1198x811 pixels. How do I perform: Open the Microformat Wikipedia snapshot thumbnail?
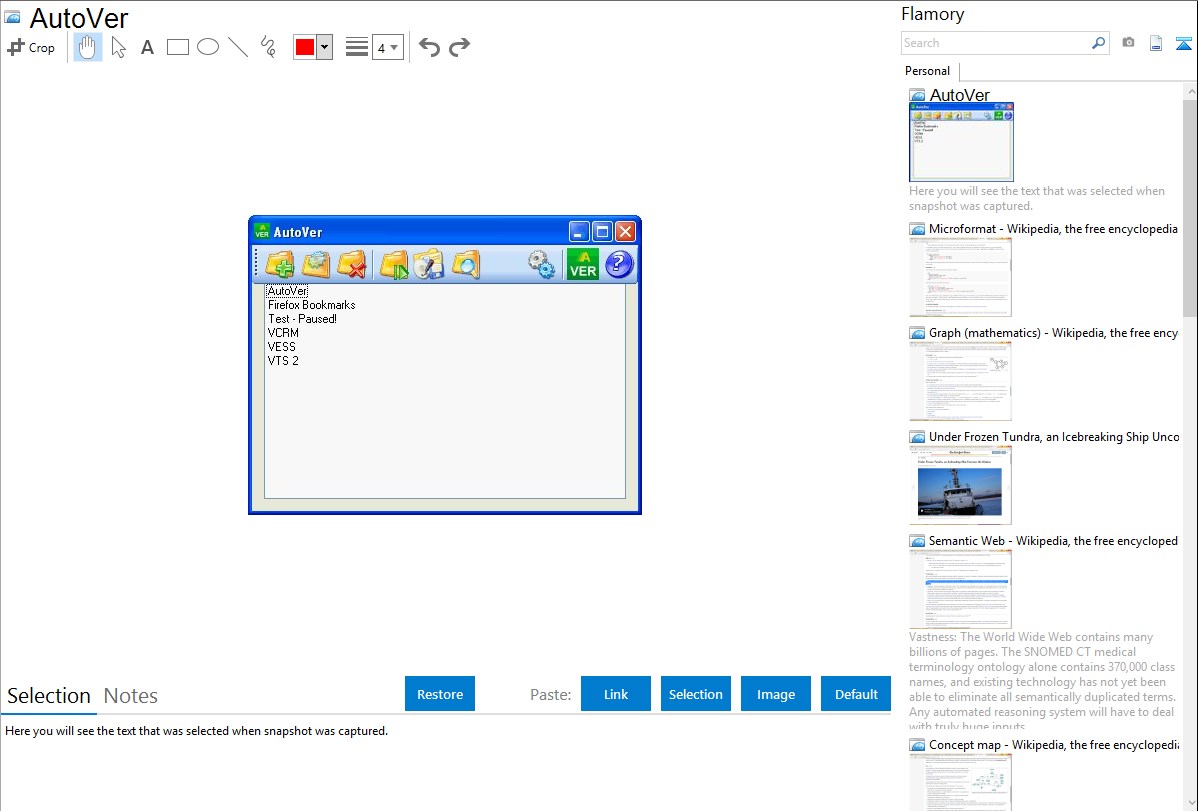(960, 277)
